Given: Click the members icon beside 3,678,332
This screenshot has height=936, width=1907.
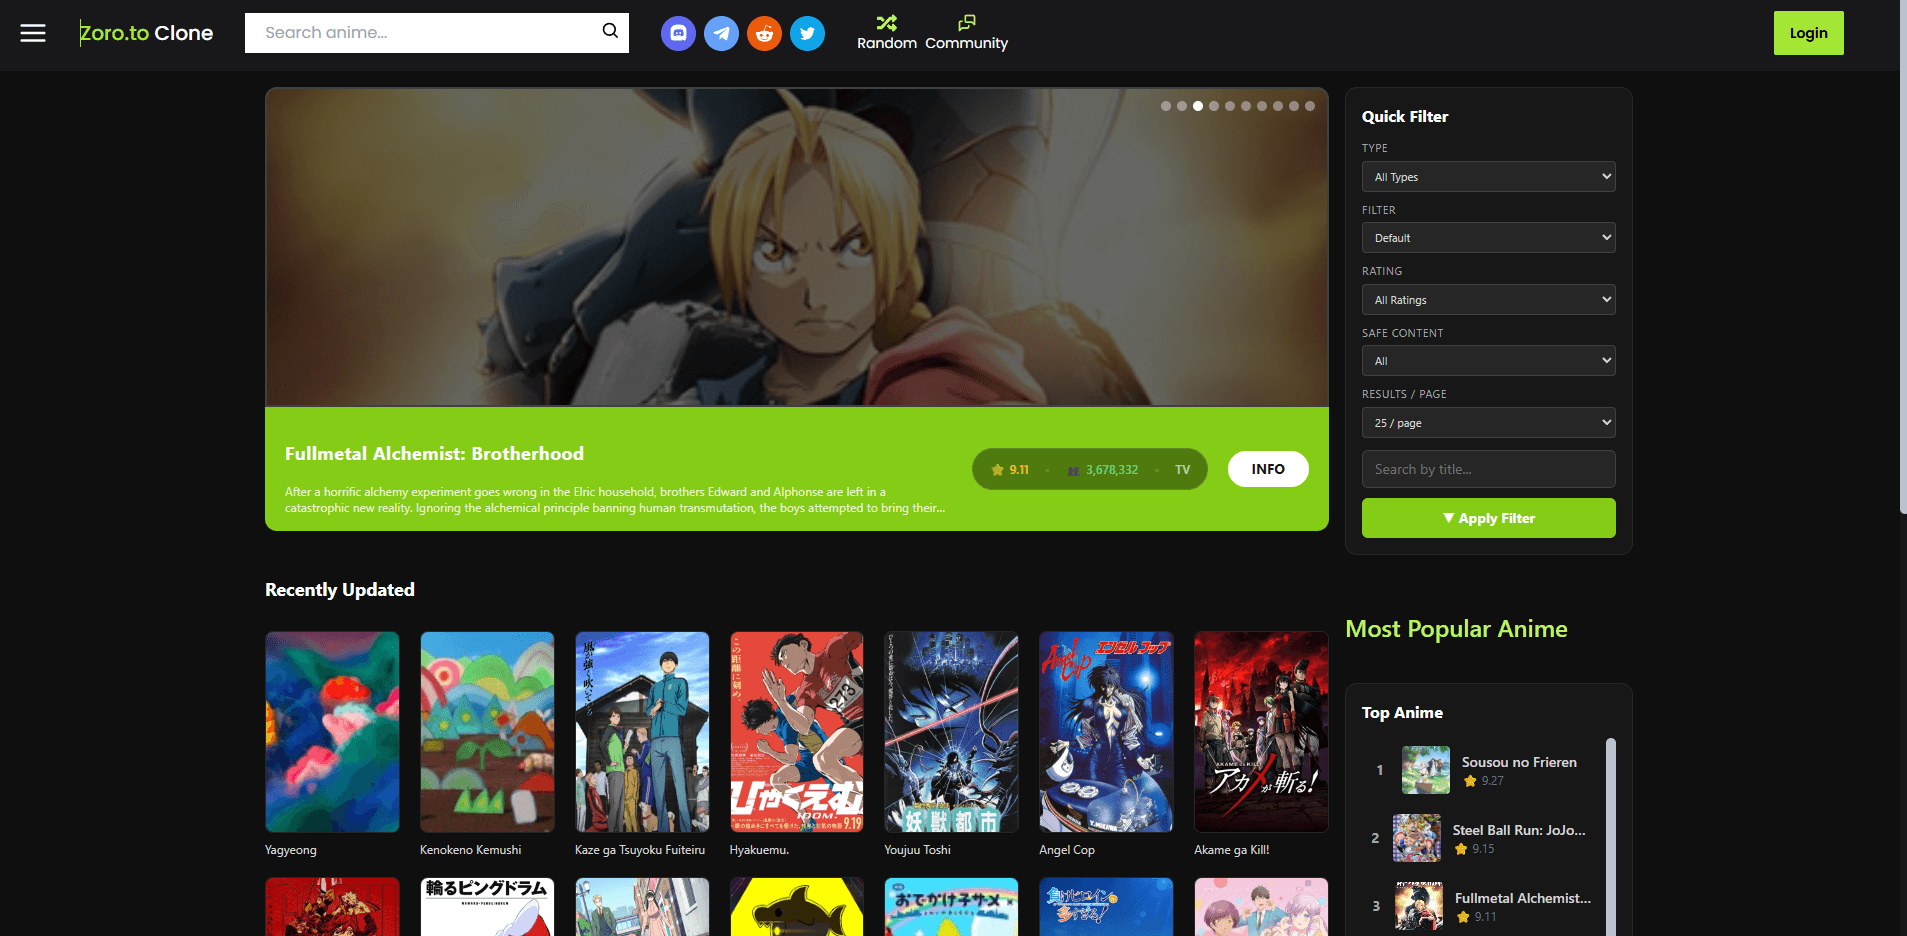Looking at the screenshot, I should tap(1074, 470).
